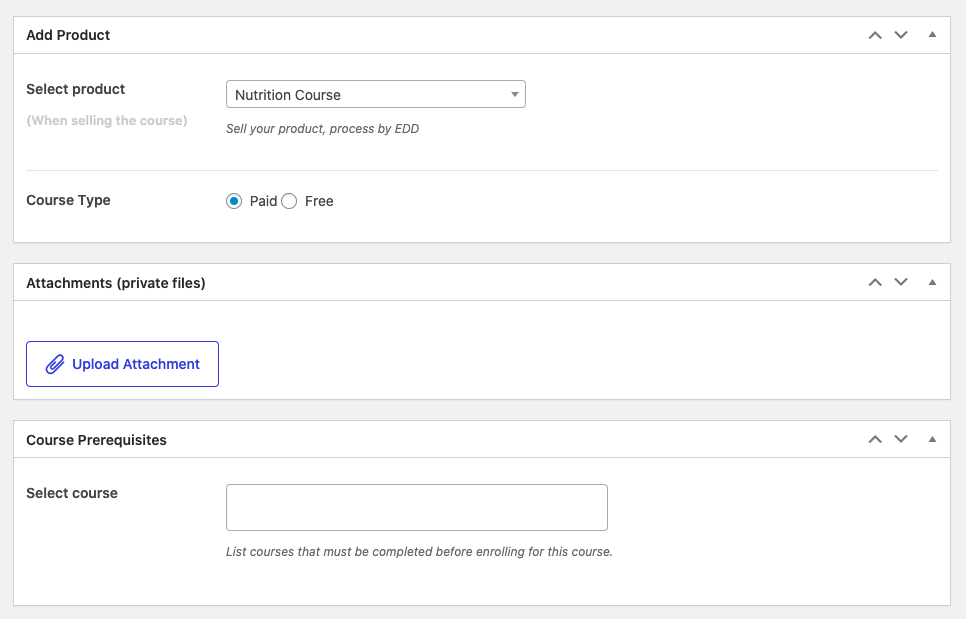Click the Course Prerequisites panel heading
The image size is (966, 619).
[x=96, y=440]
